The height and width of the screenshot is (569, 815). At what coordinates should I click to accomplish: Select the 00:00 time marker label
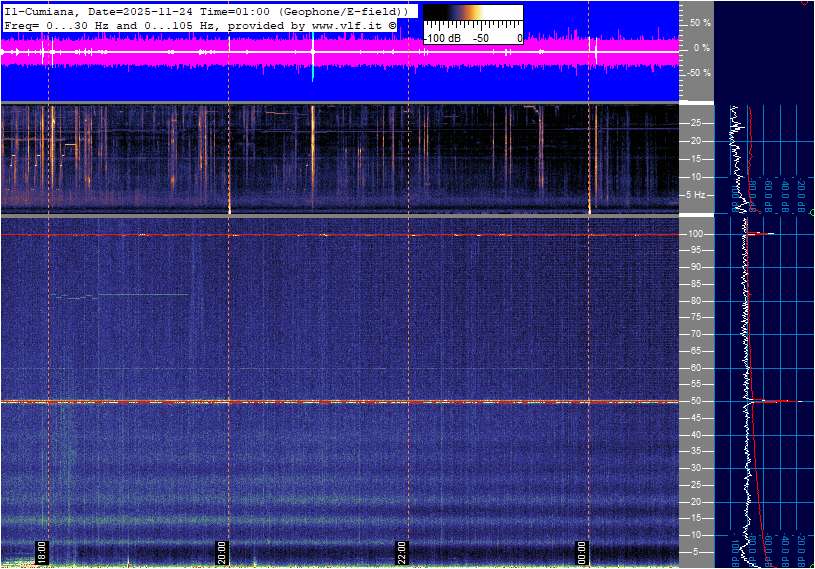pos(582,553)
